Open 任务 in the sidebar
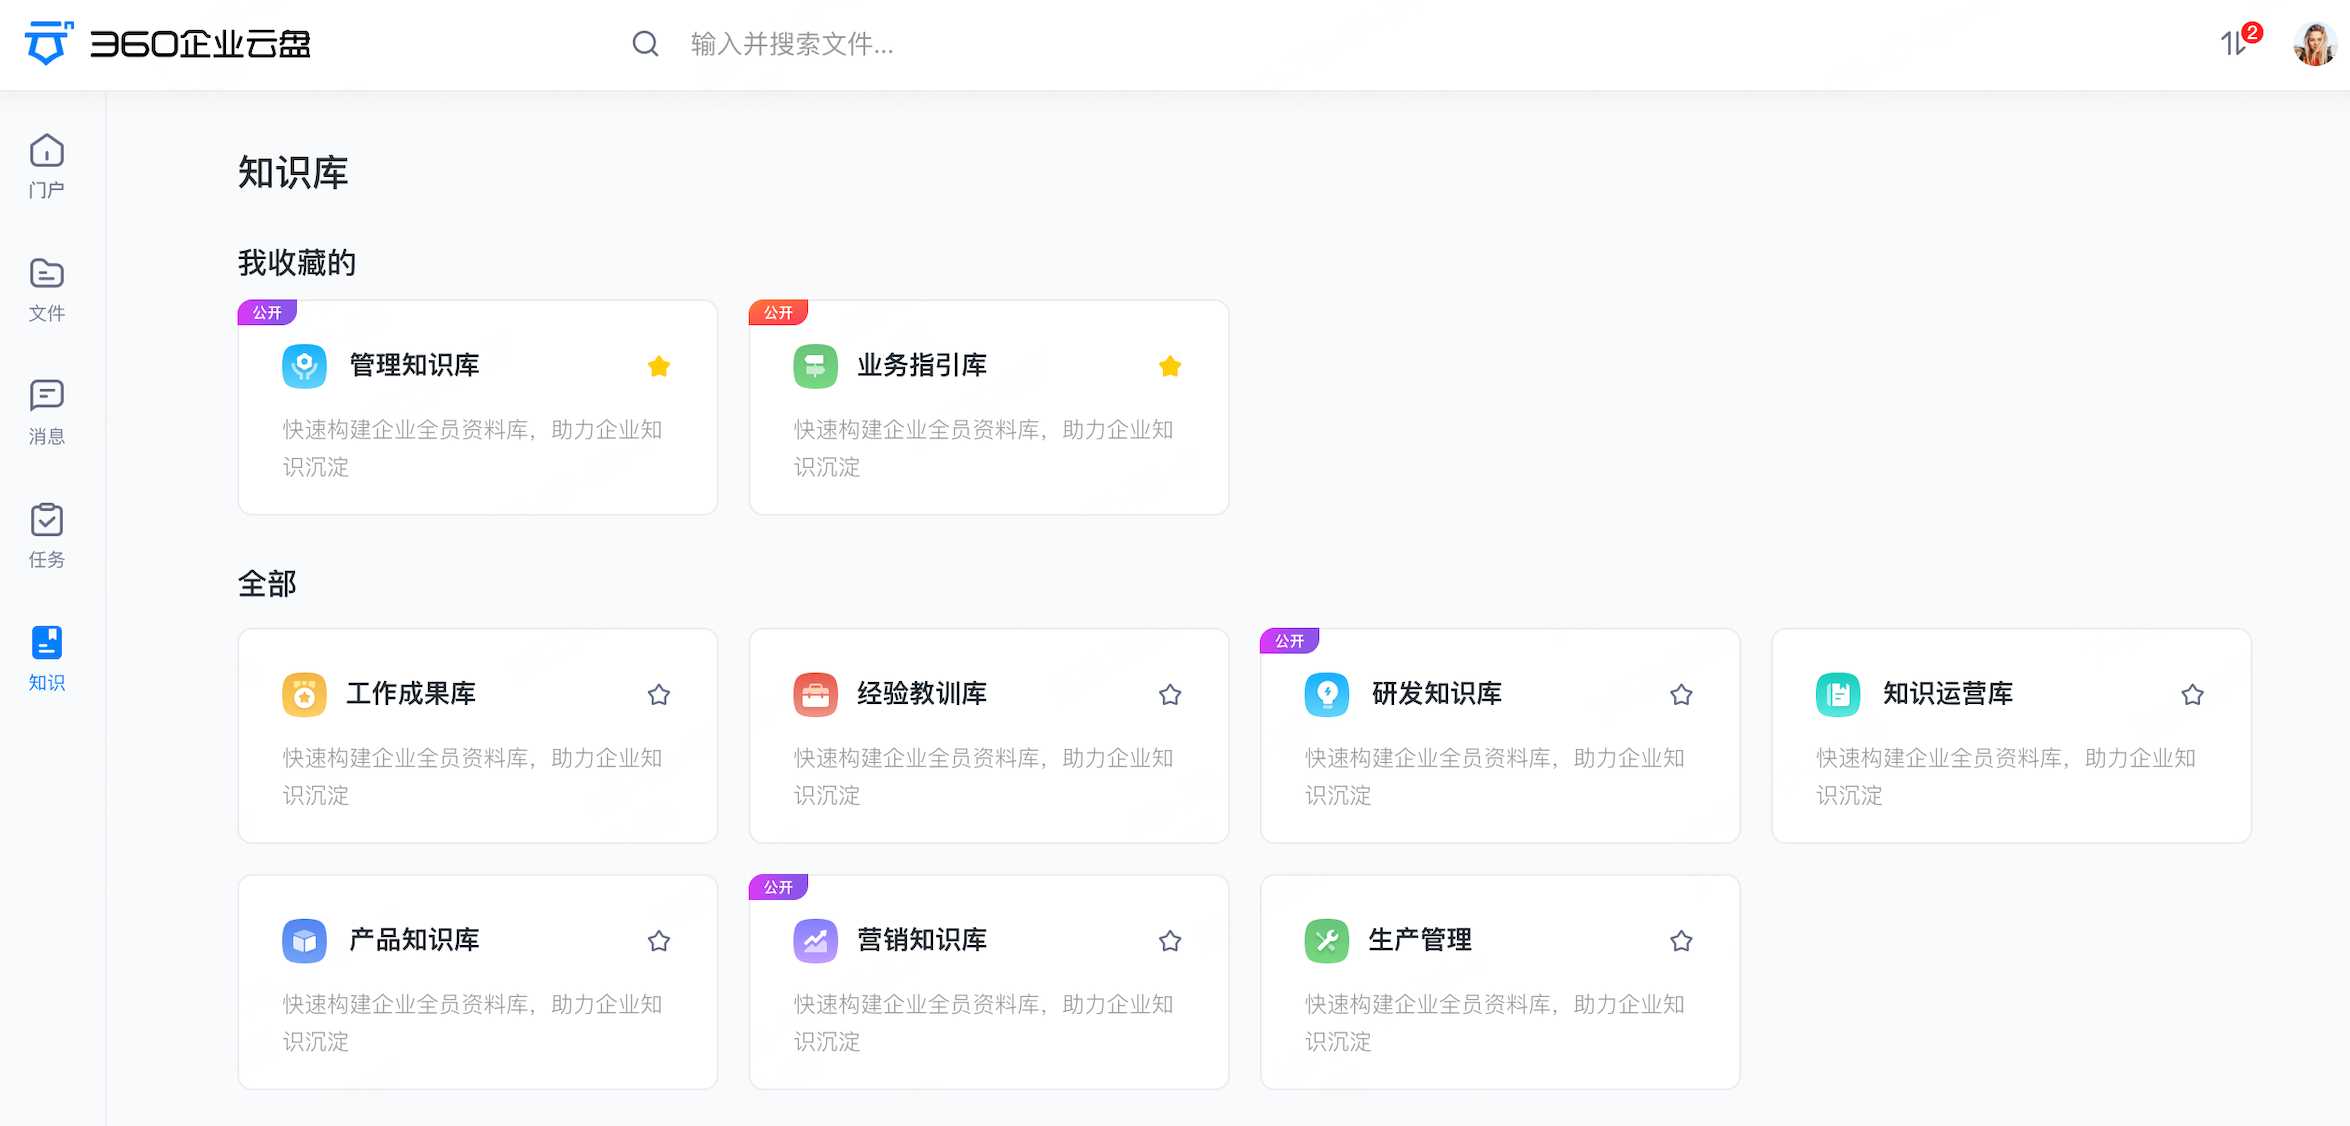 tap(47, 536)
